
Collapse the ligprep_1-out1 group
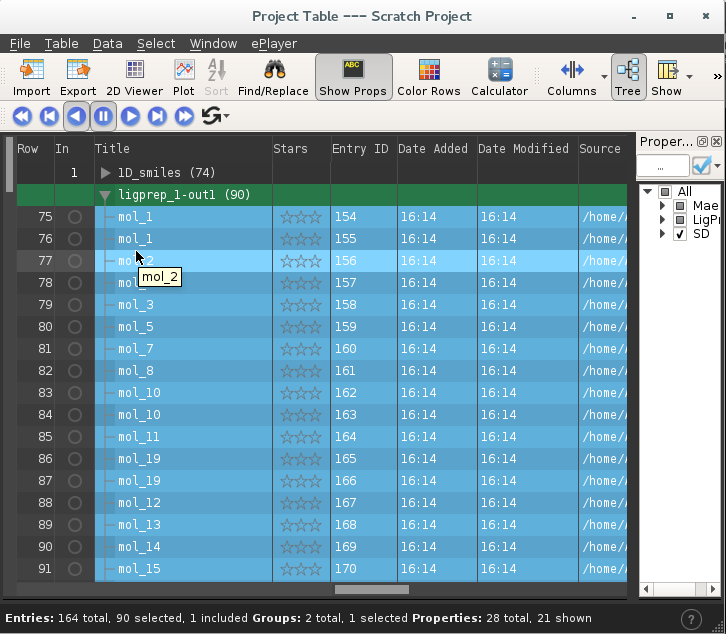pos(106,196)
